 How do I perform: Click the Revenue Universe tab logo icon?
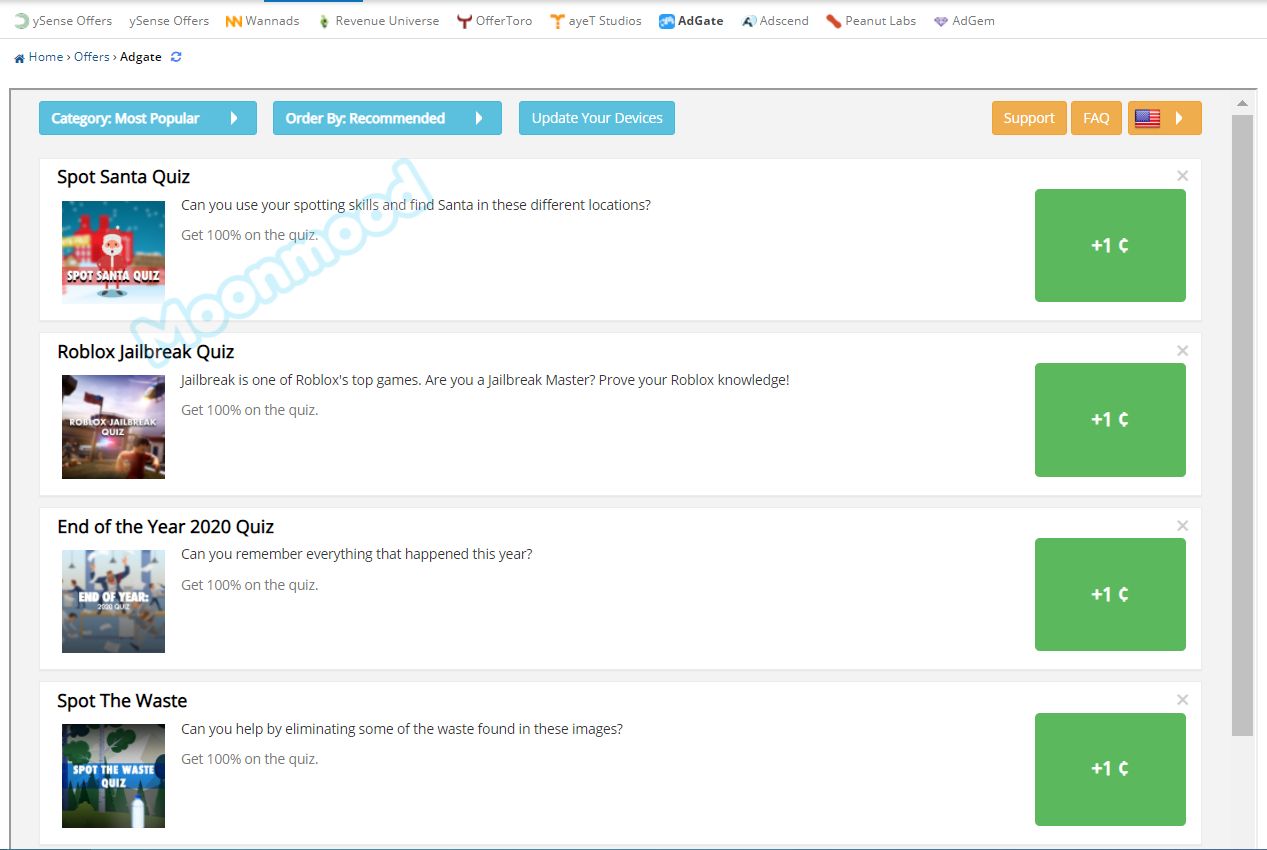(324, 21)
